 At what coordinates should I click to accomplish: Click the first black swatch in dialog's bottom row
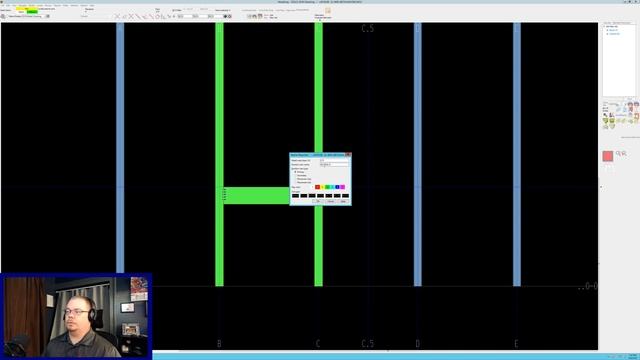pos(296,196)
